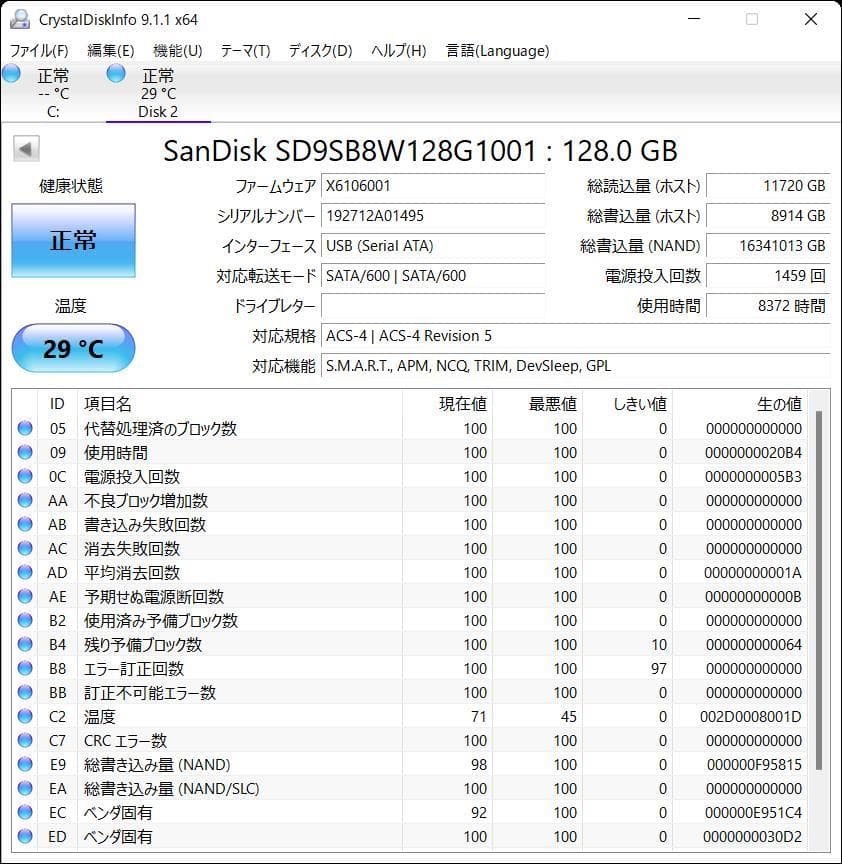The image size is (842, 864).
Task: Click the blue indicator beside ベンダ固有 row EC
Action: point(24,813)
